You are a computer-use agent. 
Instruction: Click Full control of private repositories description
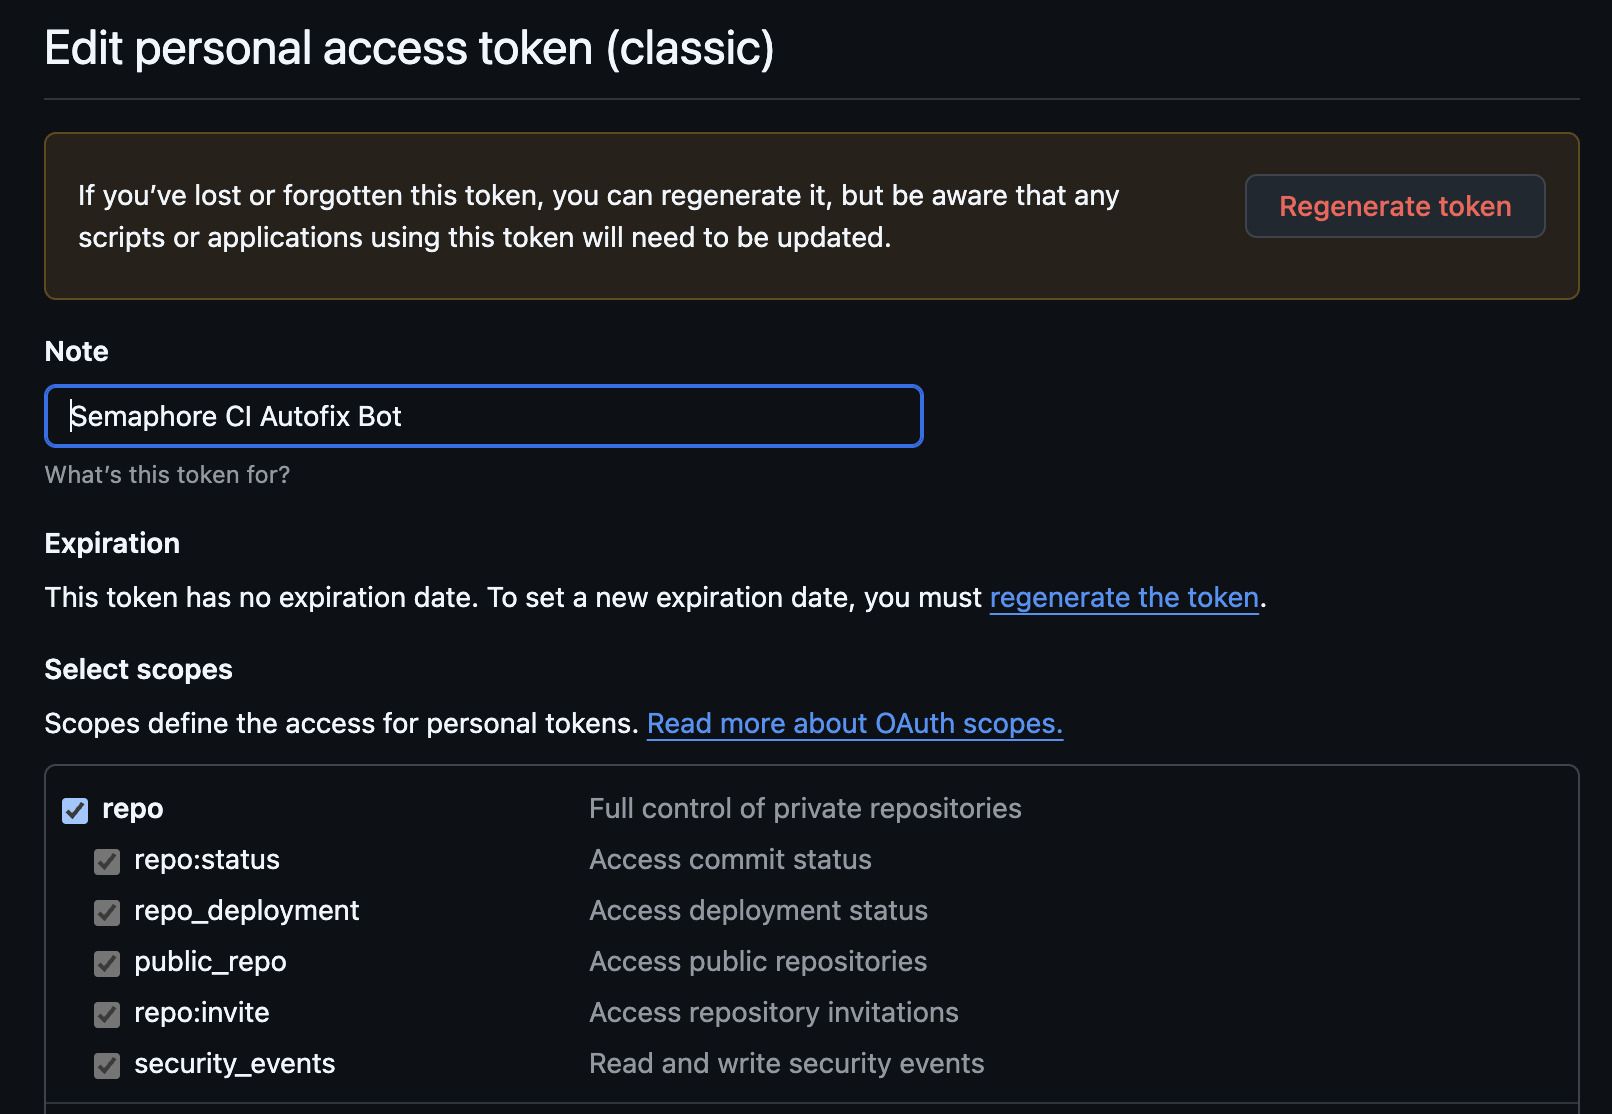[x=805, y=808]
